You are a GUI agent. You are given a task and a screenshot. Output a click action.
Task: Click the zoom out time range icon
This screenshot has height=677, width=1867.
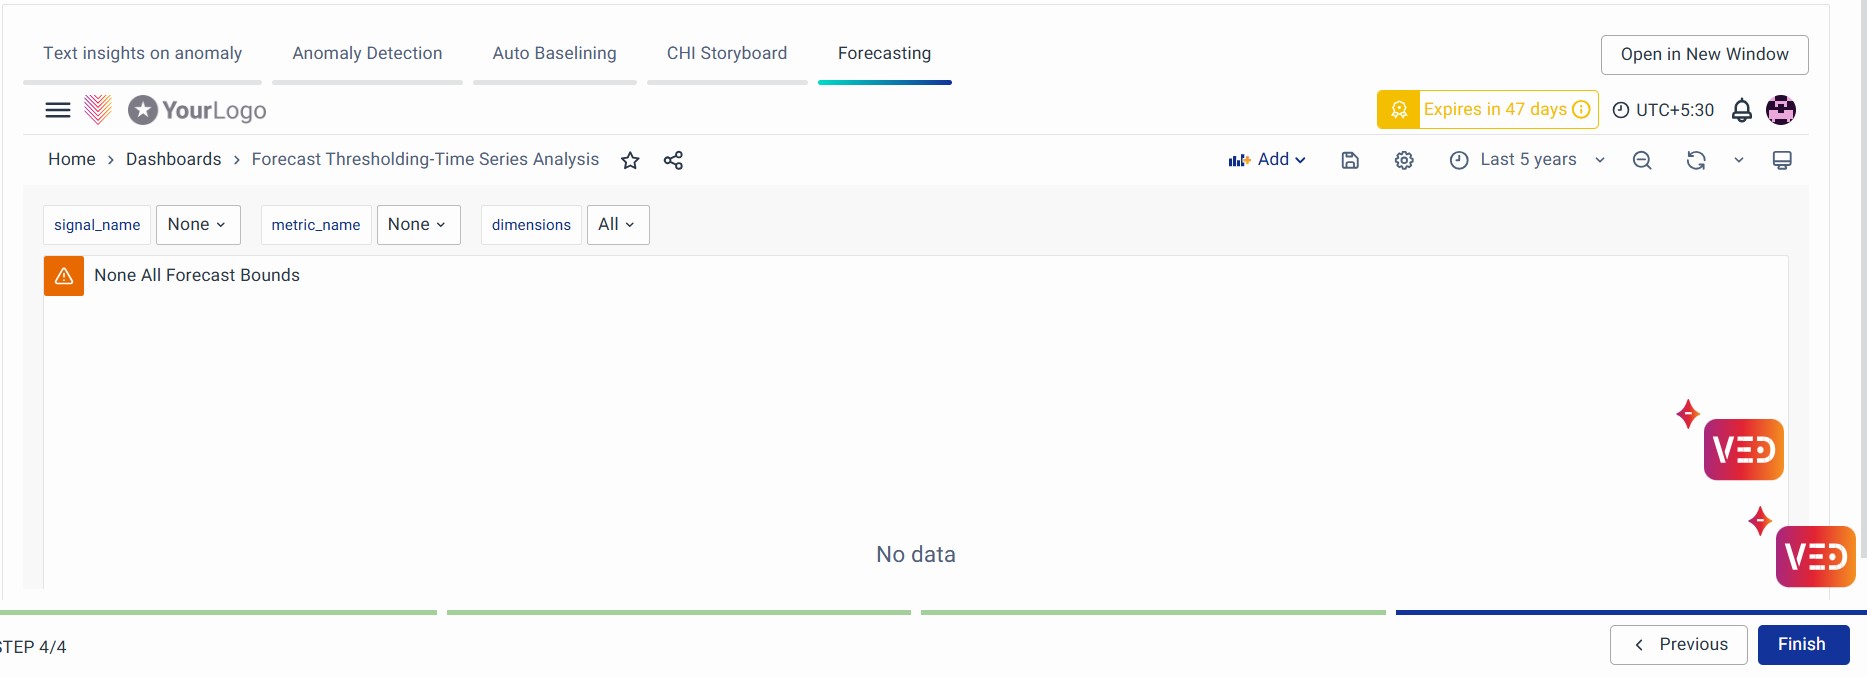(x=1642, y=160)
